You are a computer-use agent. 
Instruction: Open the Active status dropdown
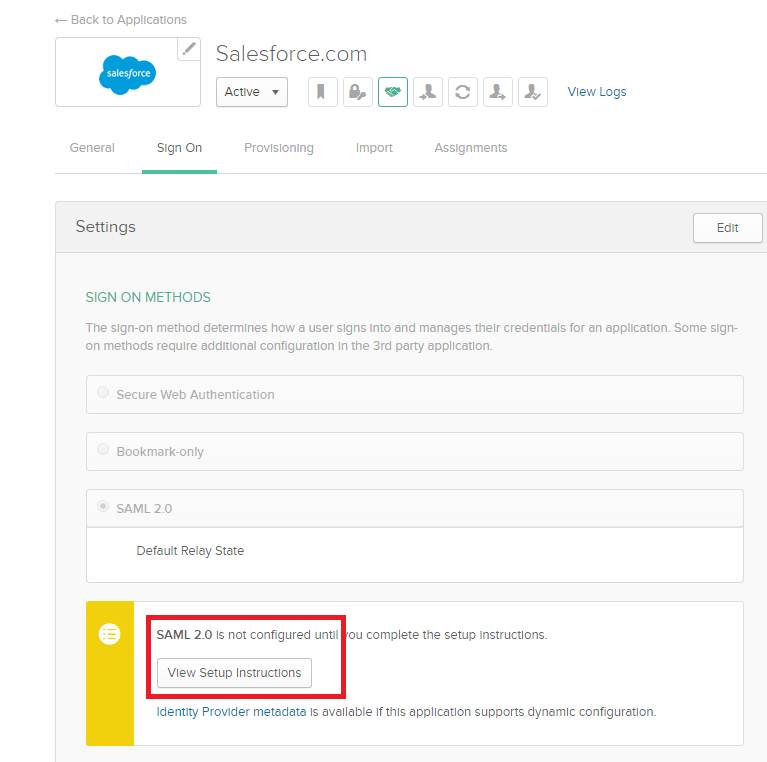pos(252,92)
